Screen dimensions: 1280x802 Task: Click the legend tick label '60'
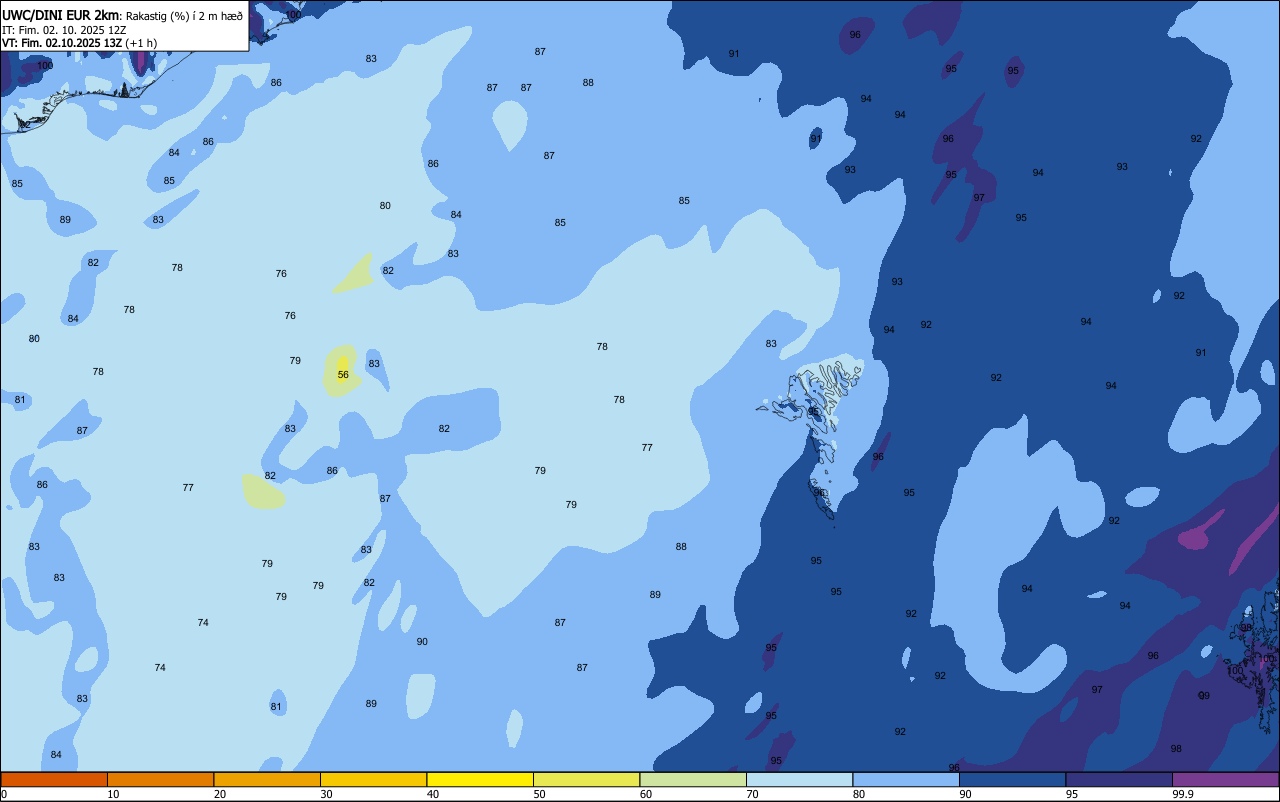[646, 794]
